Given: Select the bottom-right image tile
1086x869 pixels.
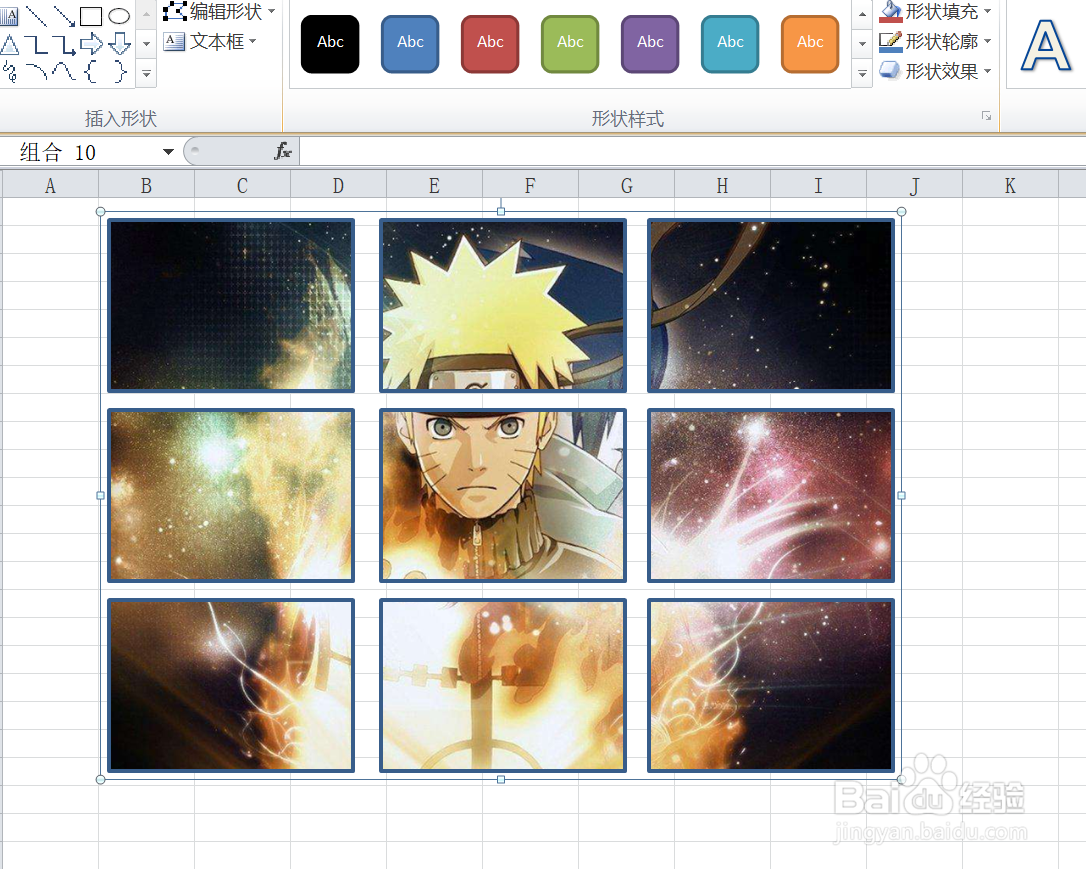Looking at the screenshot, I should pyautogui.click(x=771, y=686).
